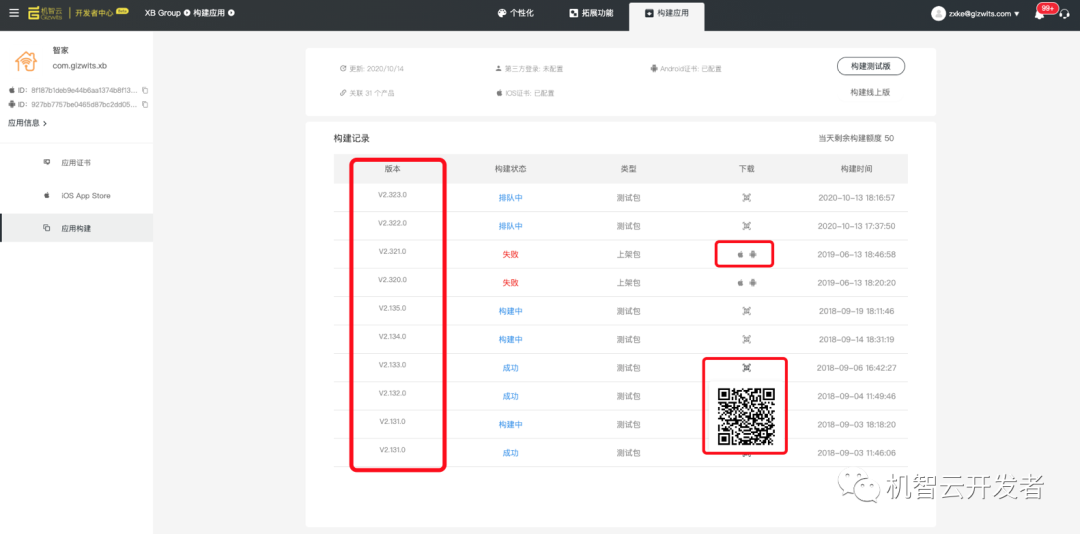Click Android证书: 已配置
The height and width of the screenshot is (534, 1080).
(685, 69)
